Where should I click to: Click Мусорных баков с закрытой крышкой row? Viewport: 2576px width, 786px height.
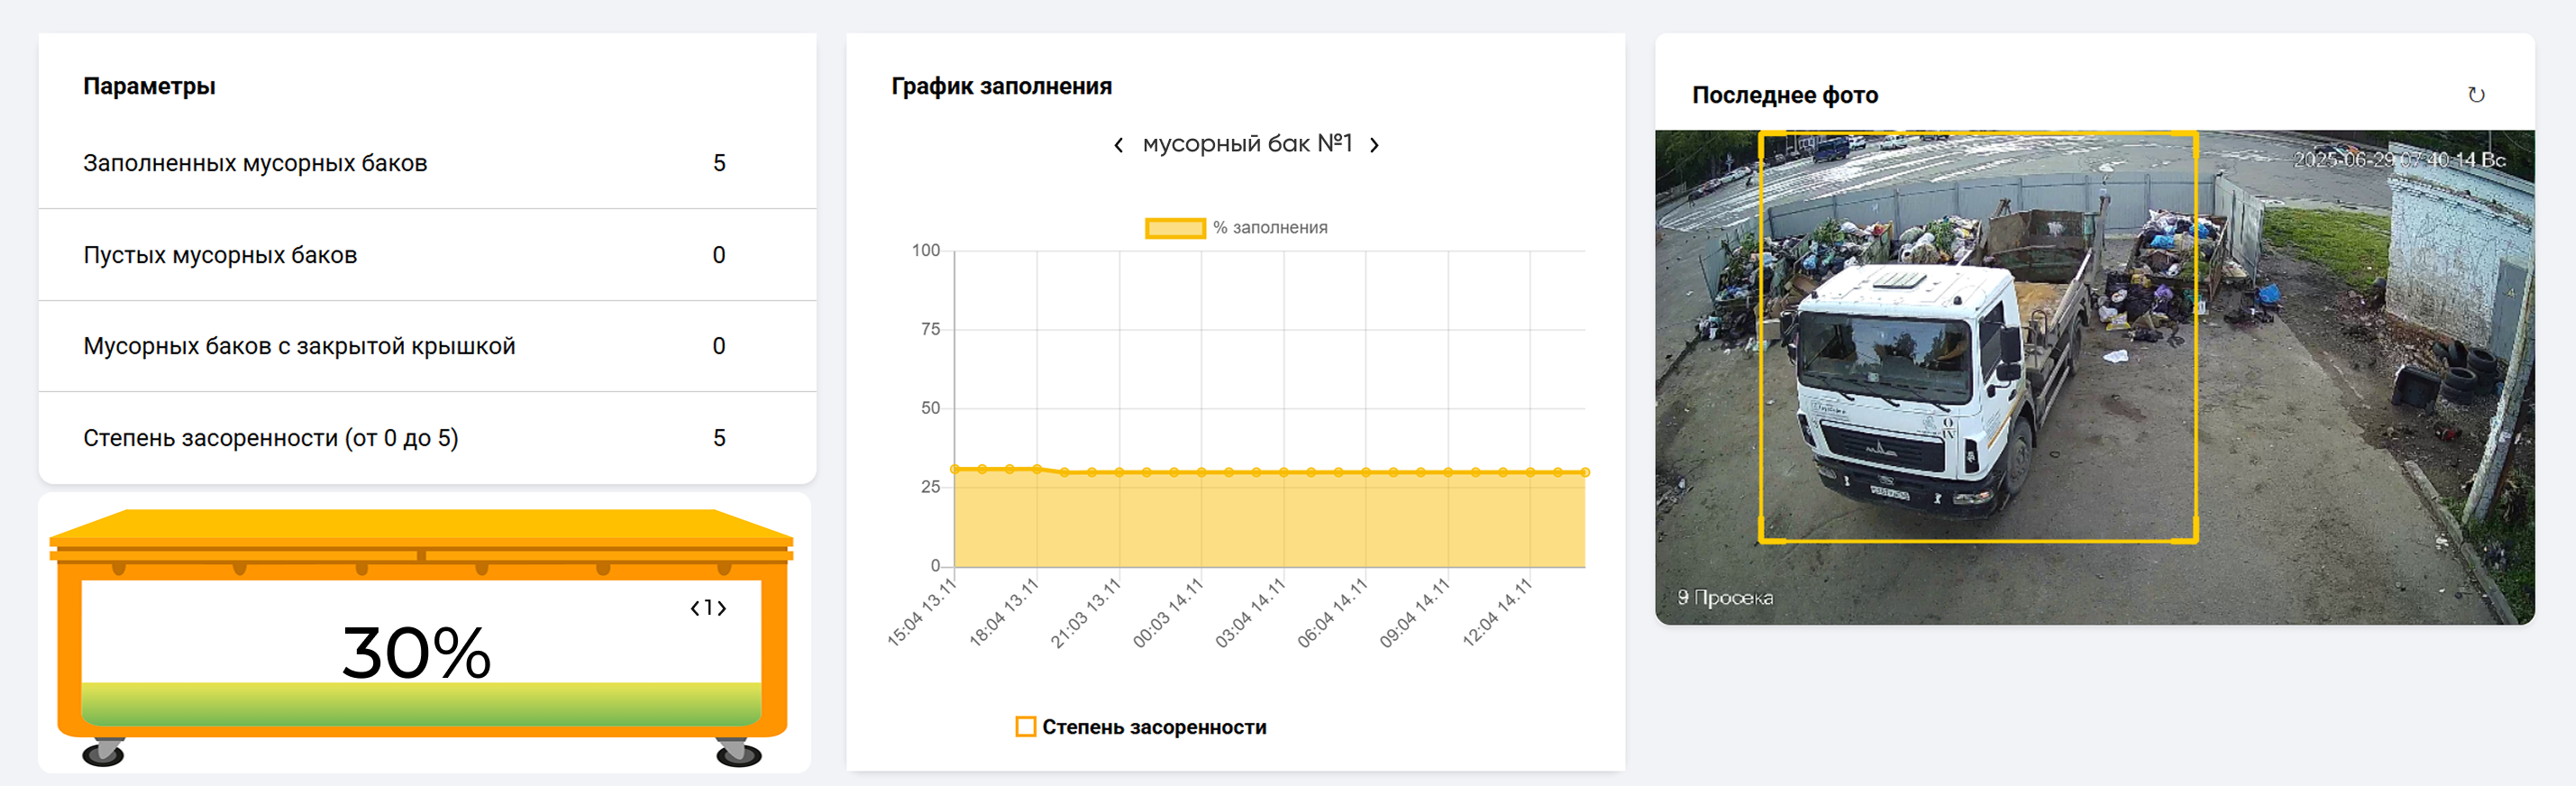coord(427,346)
